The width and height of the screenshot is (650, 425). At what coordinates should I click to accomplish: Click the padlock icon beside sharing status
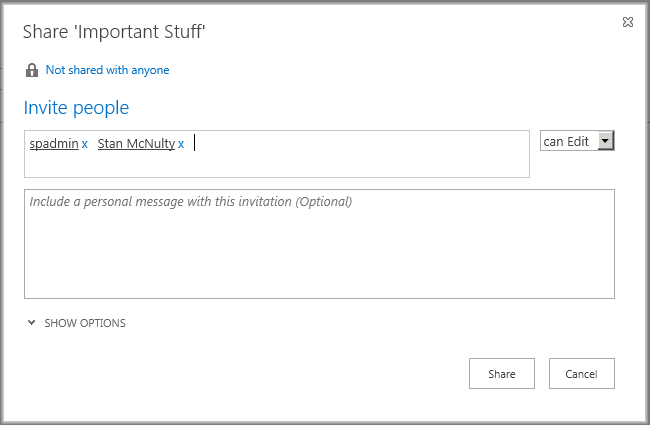pyautogui.click(x=32, y=71)
